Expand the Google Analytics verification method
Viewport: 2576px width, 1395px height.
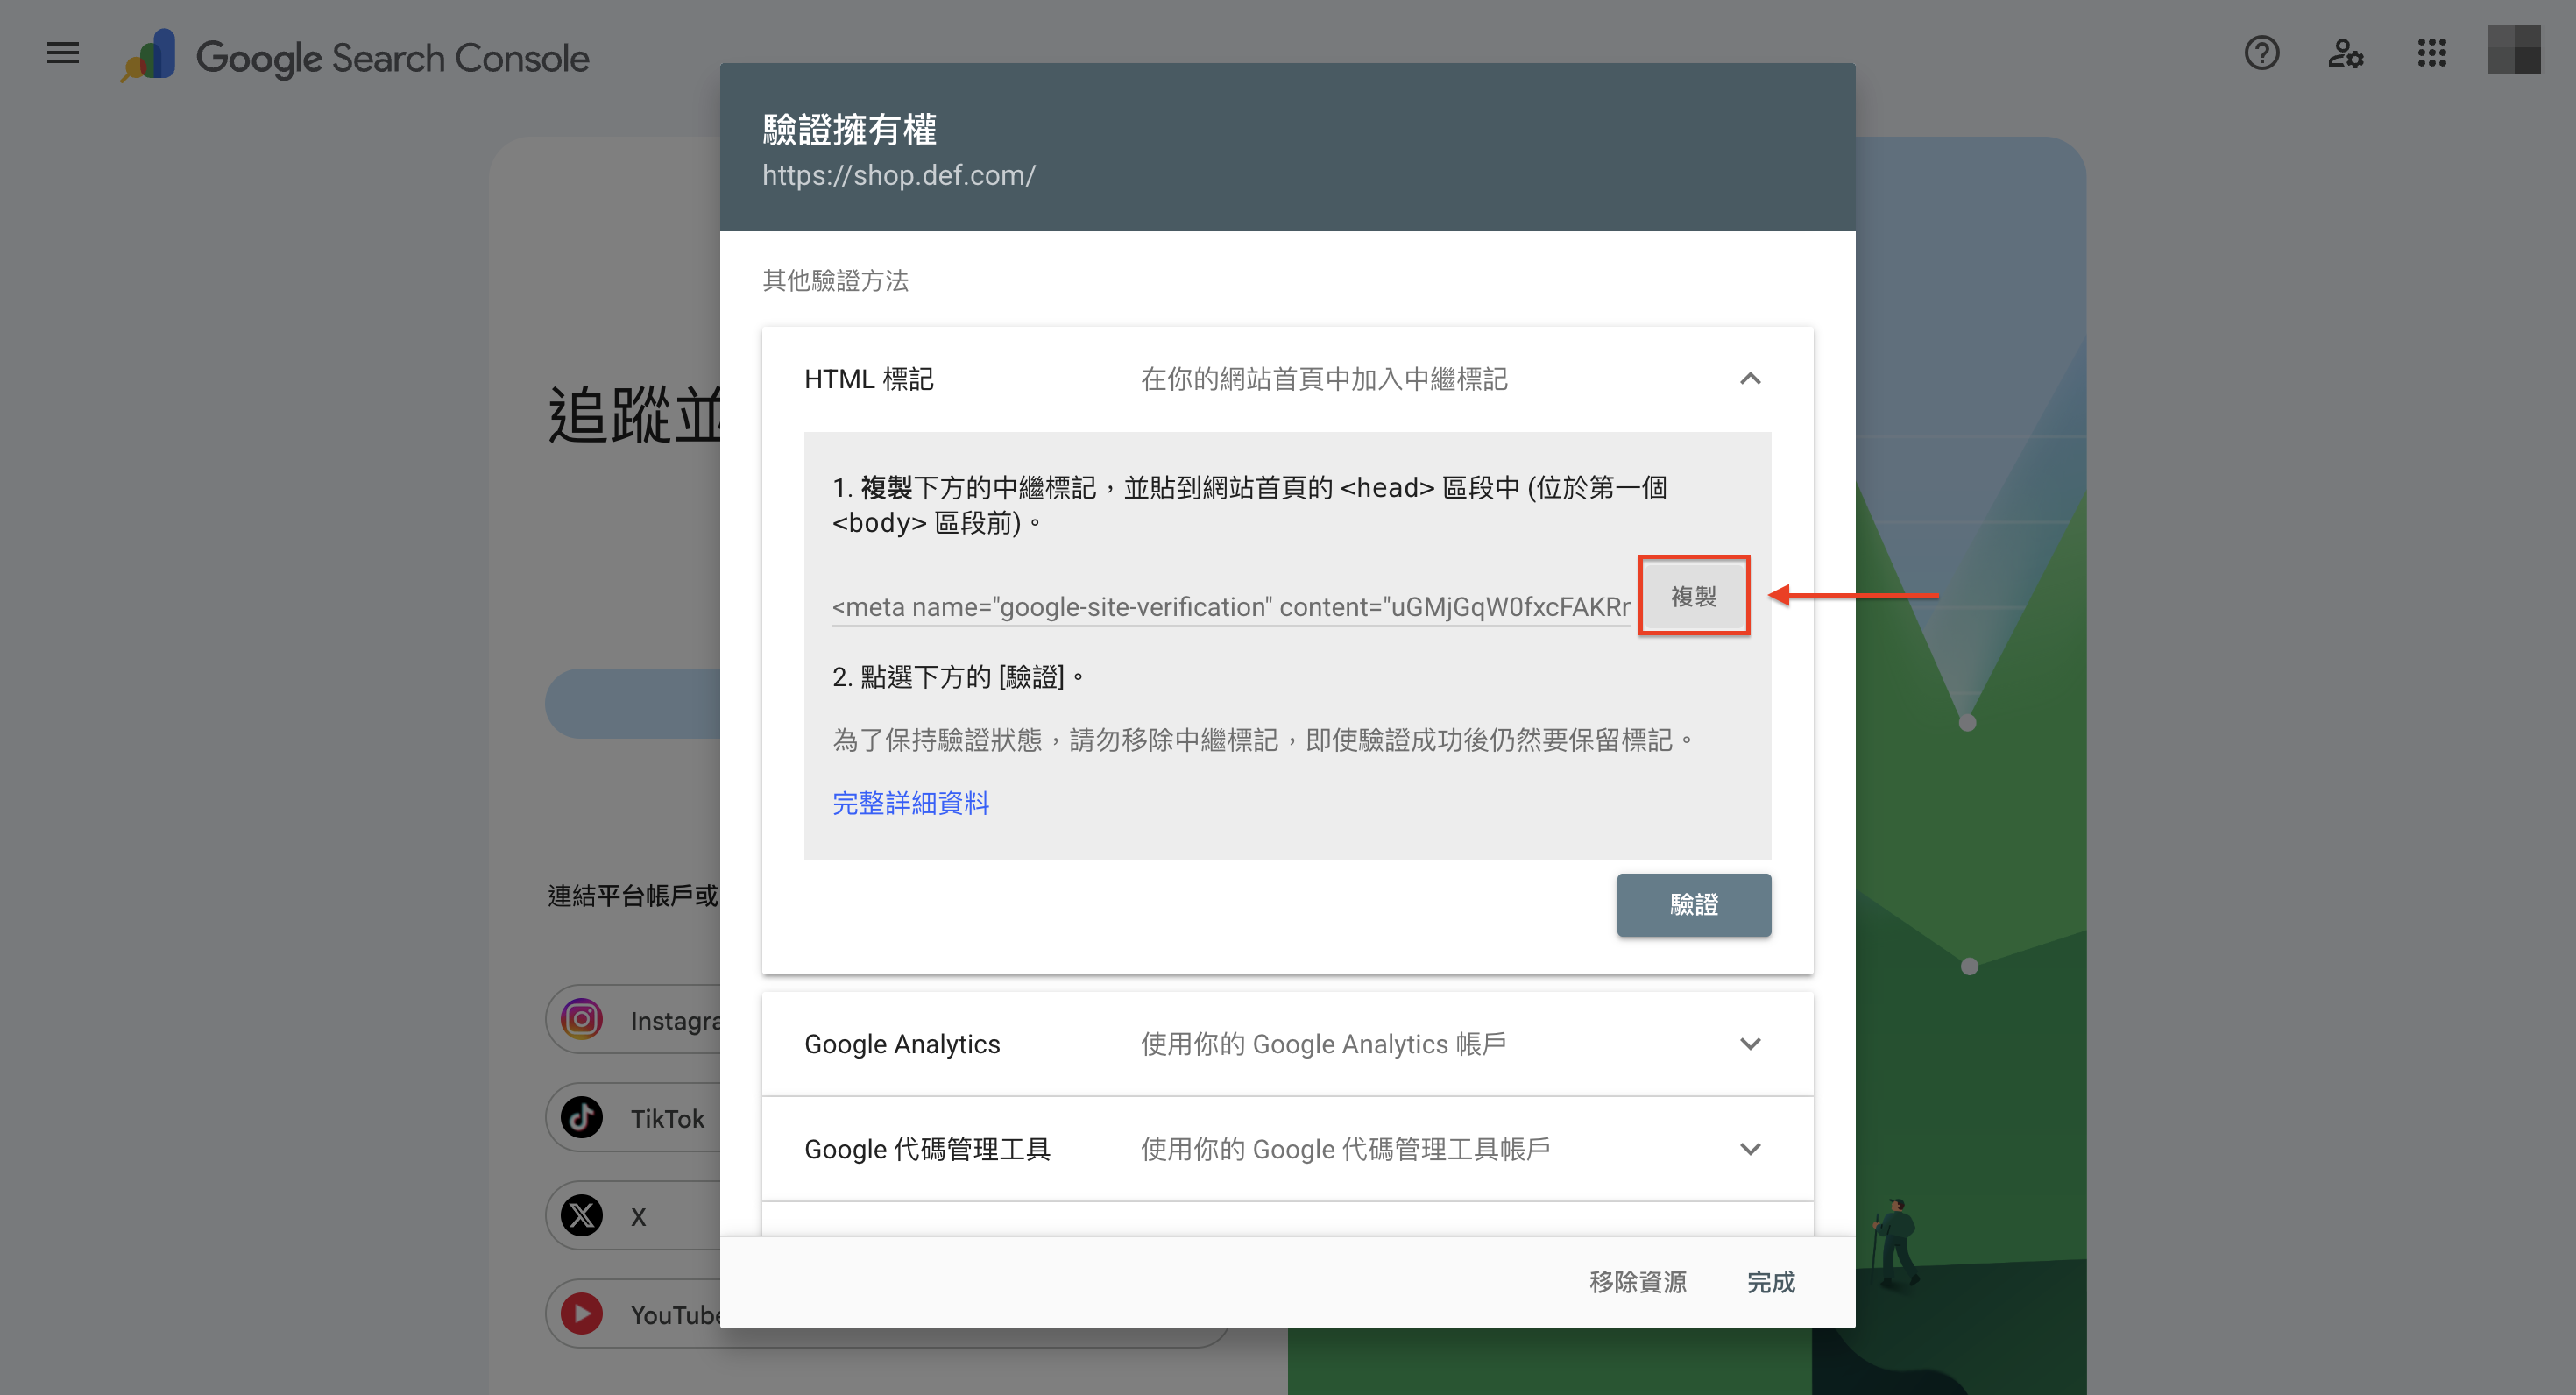(x=1749, y=1043)
